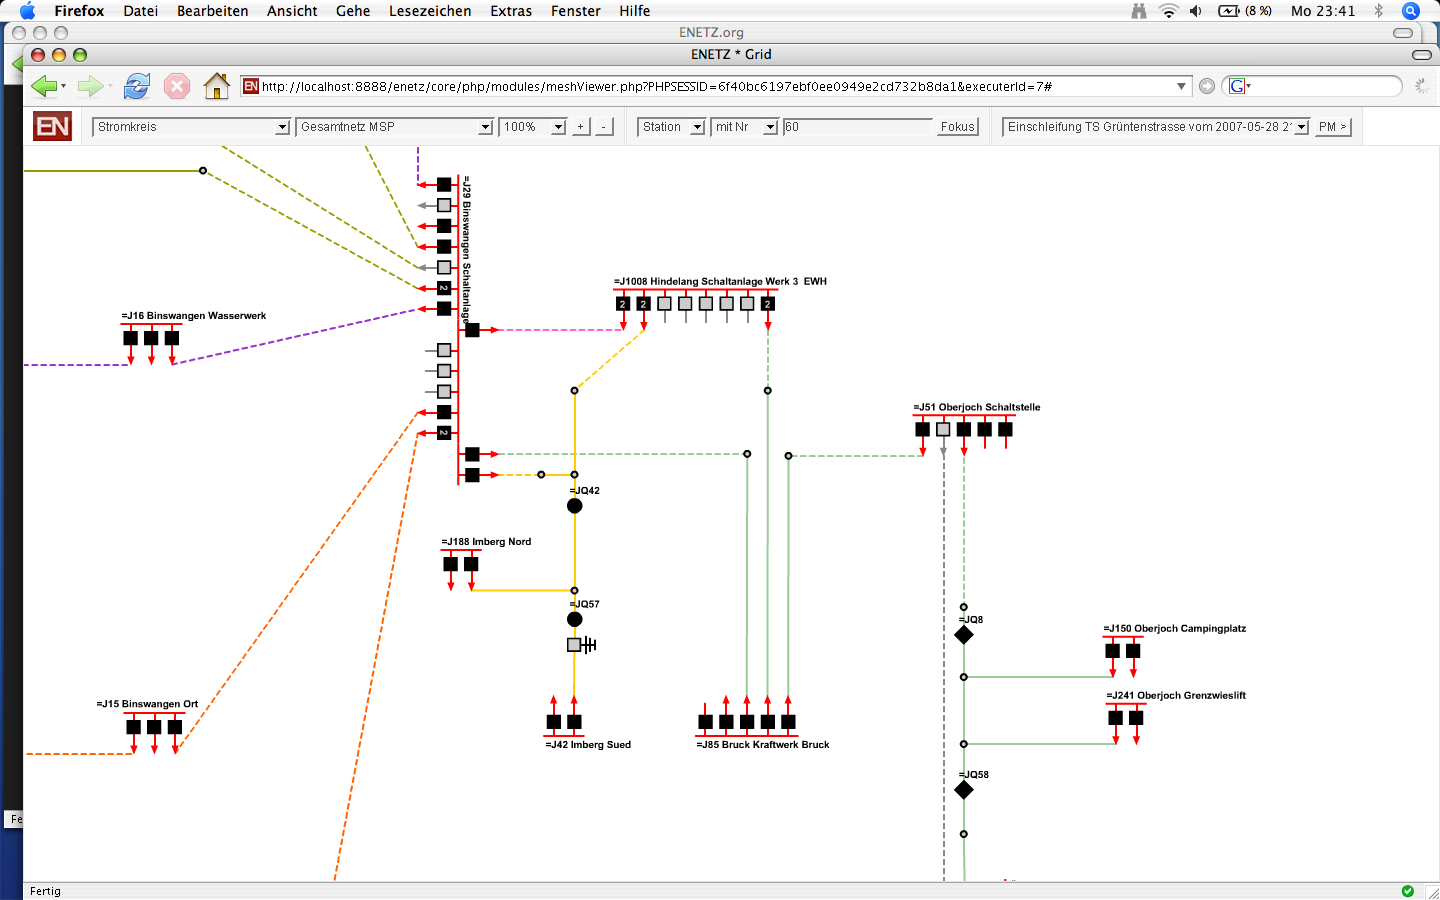Open the Station selector dropdown
Viewport: 1440px width, 900px height.
(x=671, y=127)
